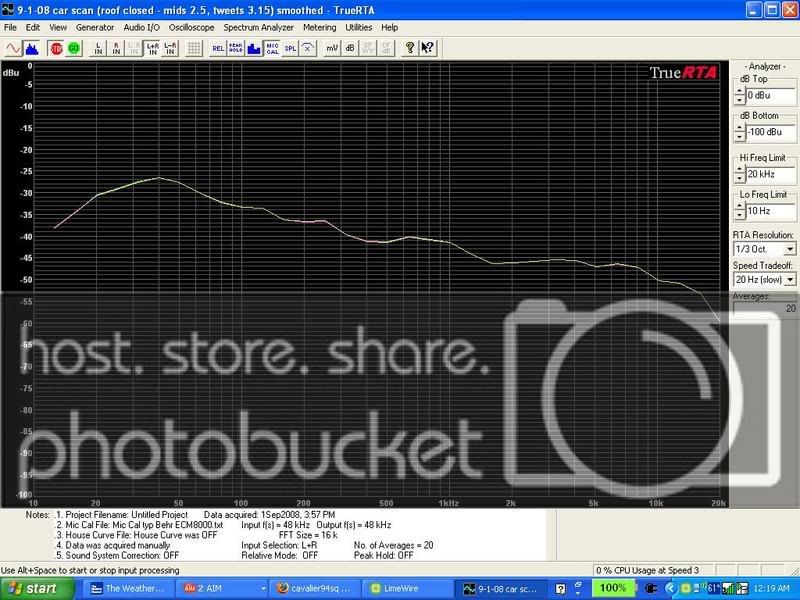This screenshot has height=600, width=800.
Task: Lower Hi Freq Limit with down arrow
Action: click(x=740, y=179)
